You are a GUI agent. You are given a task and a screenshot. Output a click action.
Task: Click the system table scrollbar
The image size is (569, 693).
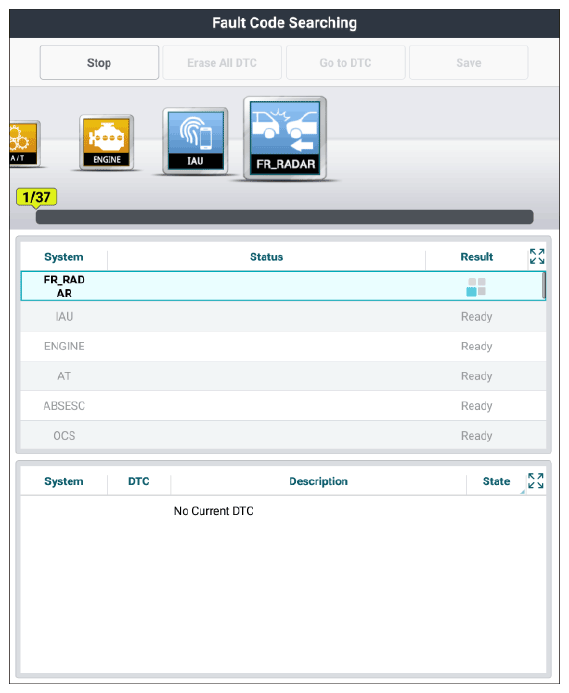[x=544, y=285]
